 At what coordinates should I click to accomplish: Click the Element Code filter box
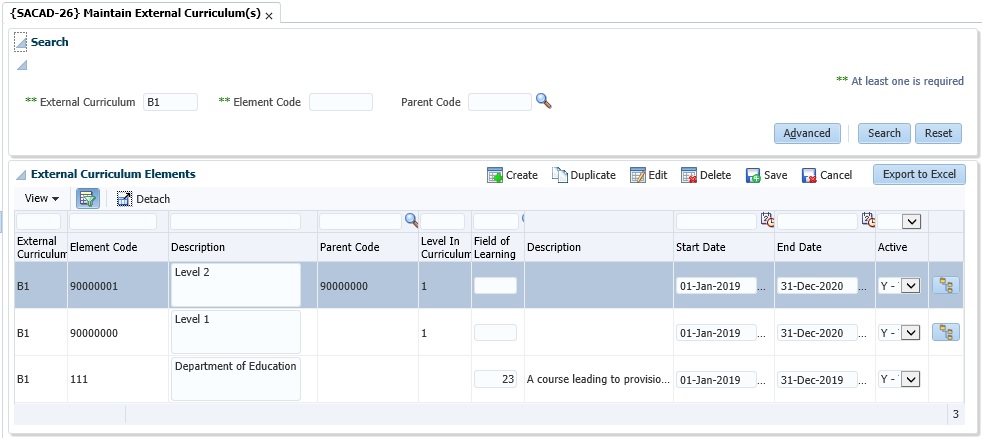(x=113, y=221)
